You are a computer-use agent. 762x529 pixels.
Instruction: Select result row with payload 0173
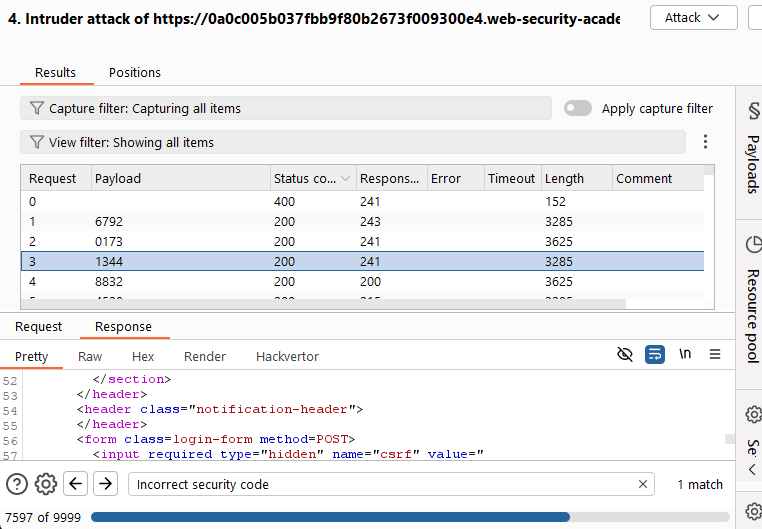(x=363, y=241)
